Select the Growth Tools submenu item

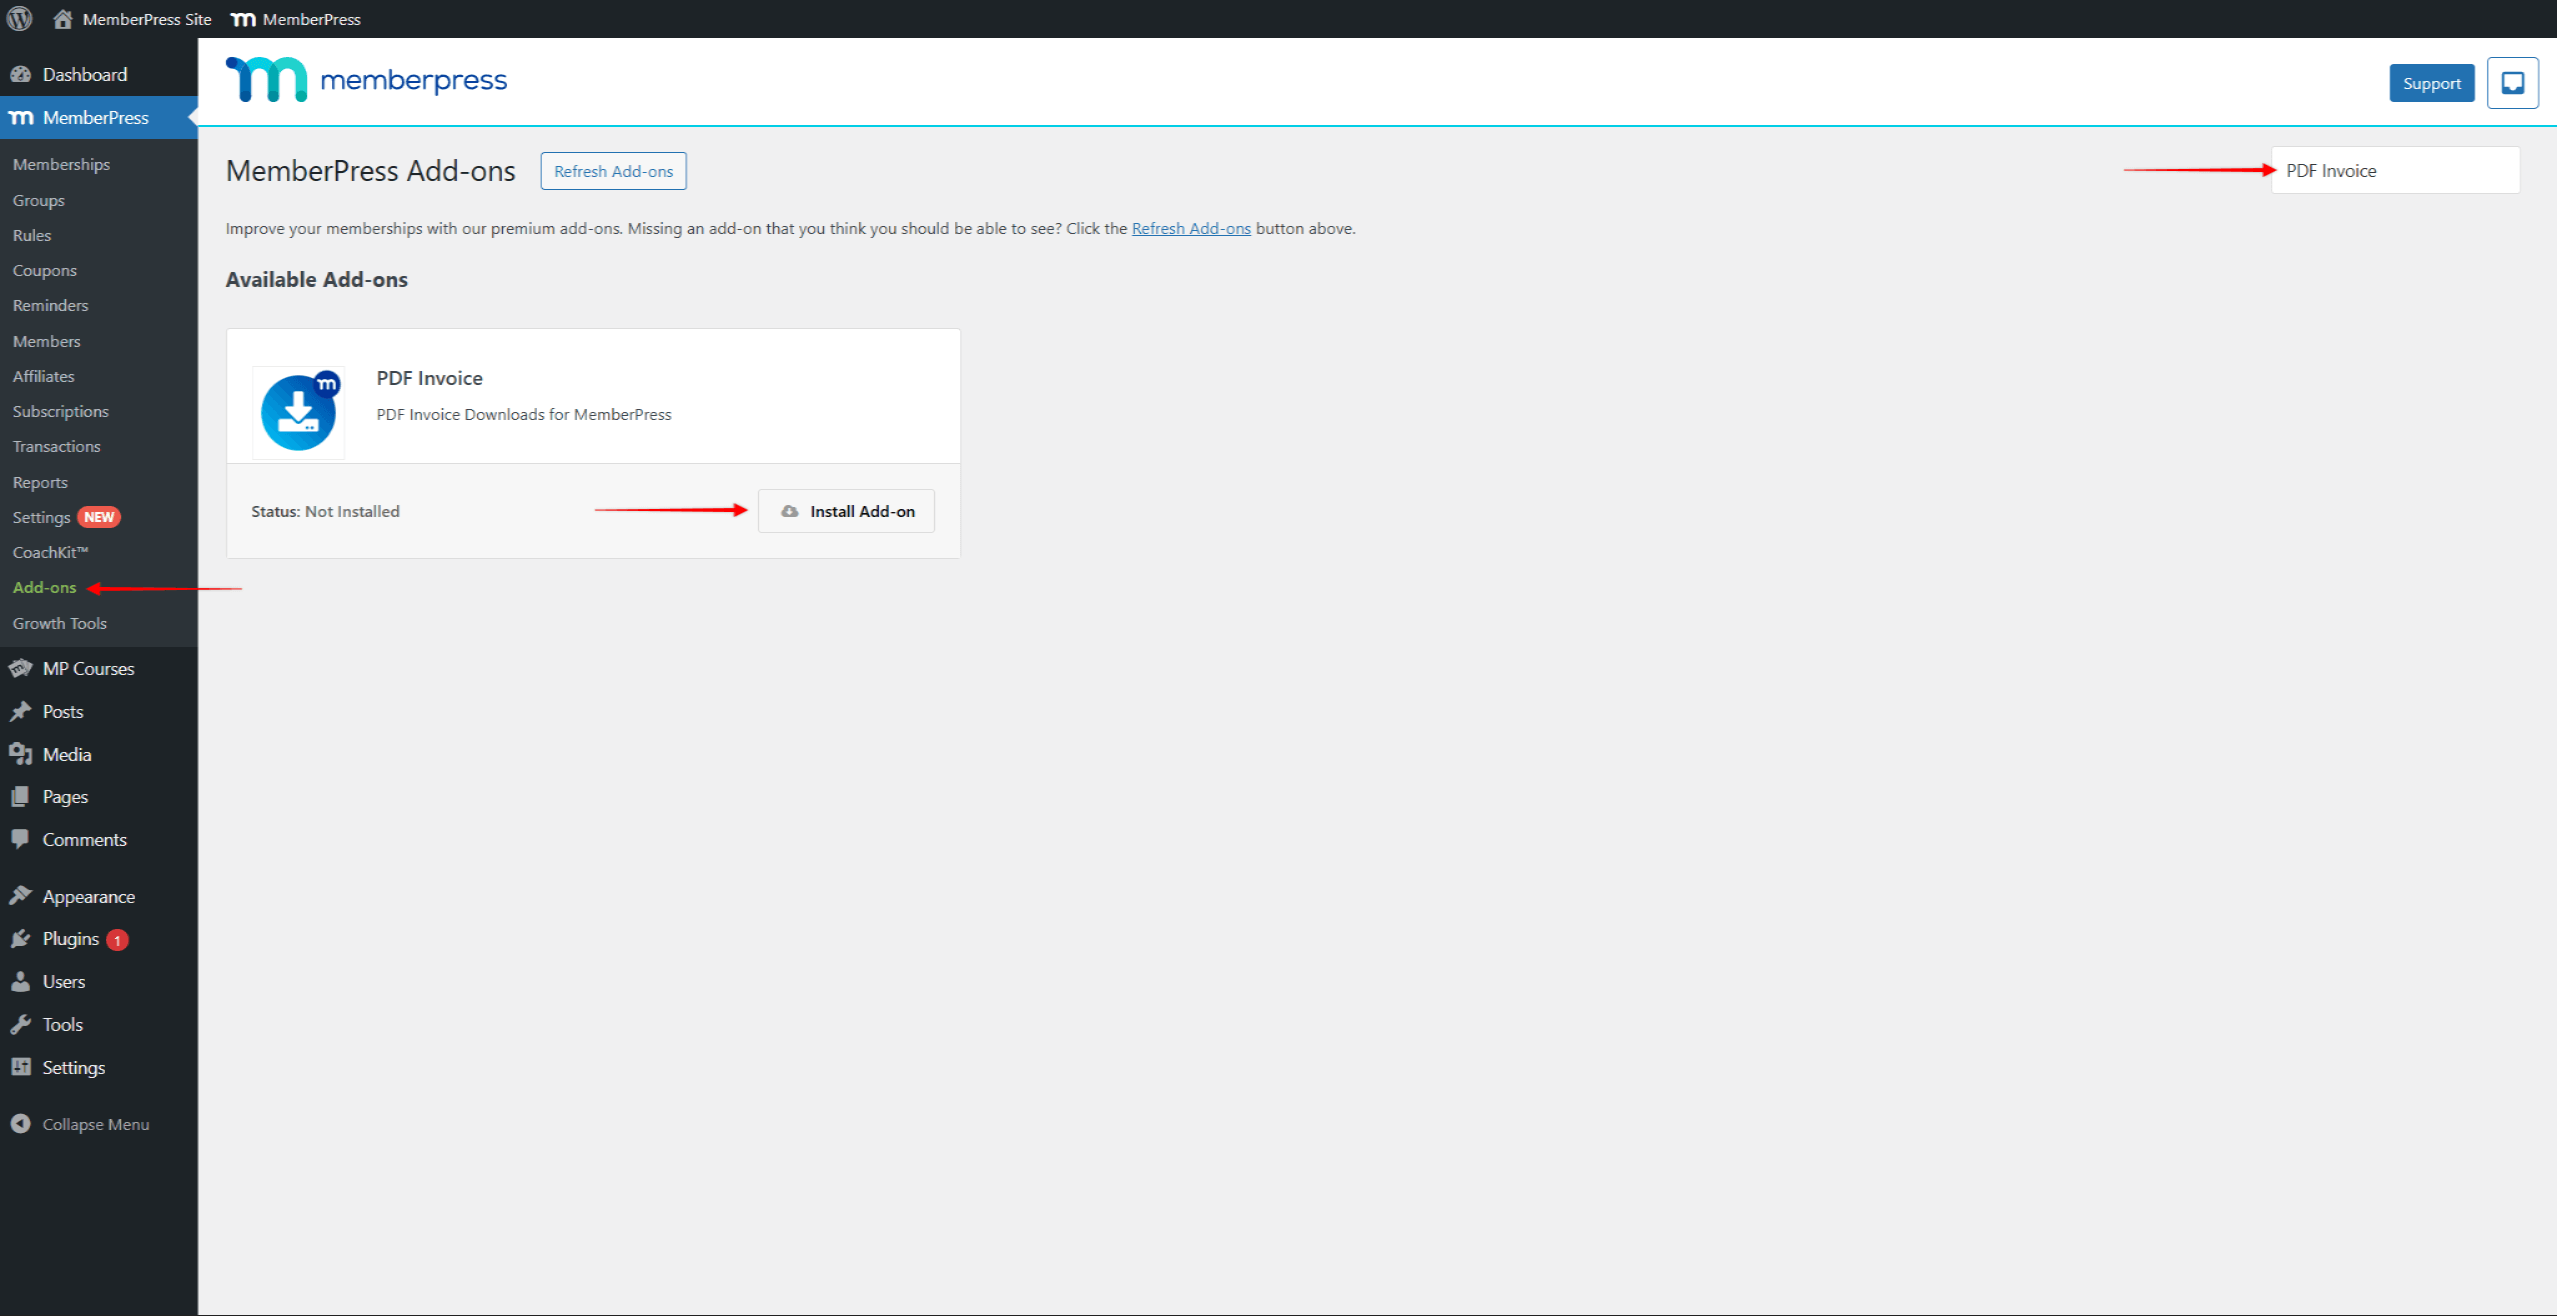[59, 624]
